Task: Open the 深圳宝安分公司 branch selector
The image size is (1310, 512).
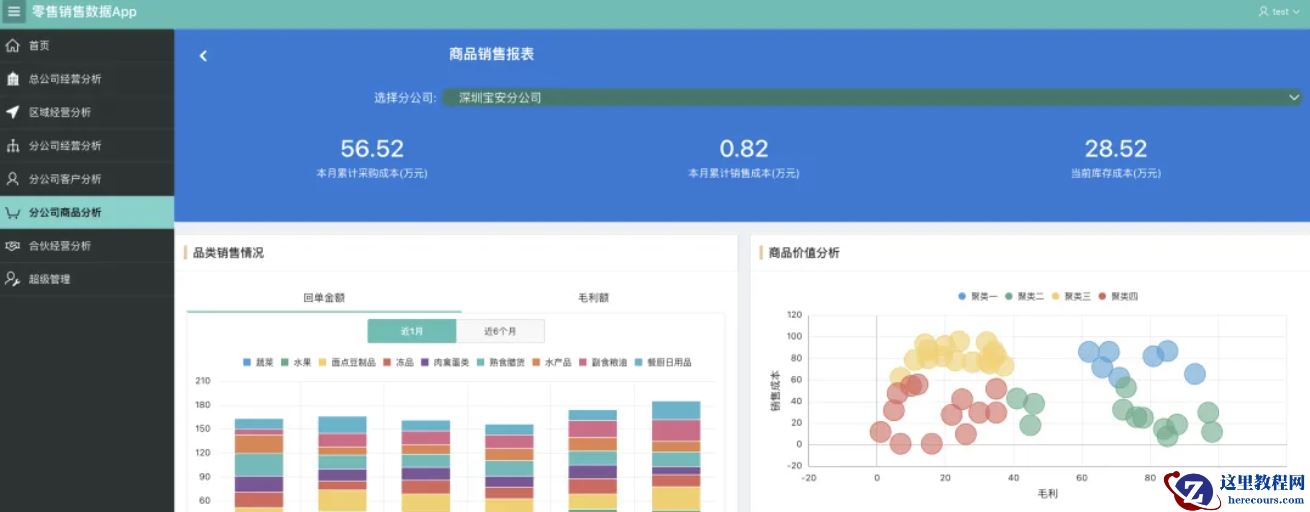Action: pyautogui.click(x=872, y=98)
